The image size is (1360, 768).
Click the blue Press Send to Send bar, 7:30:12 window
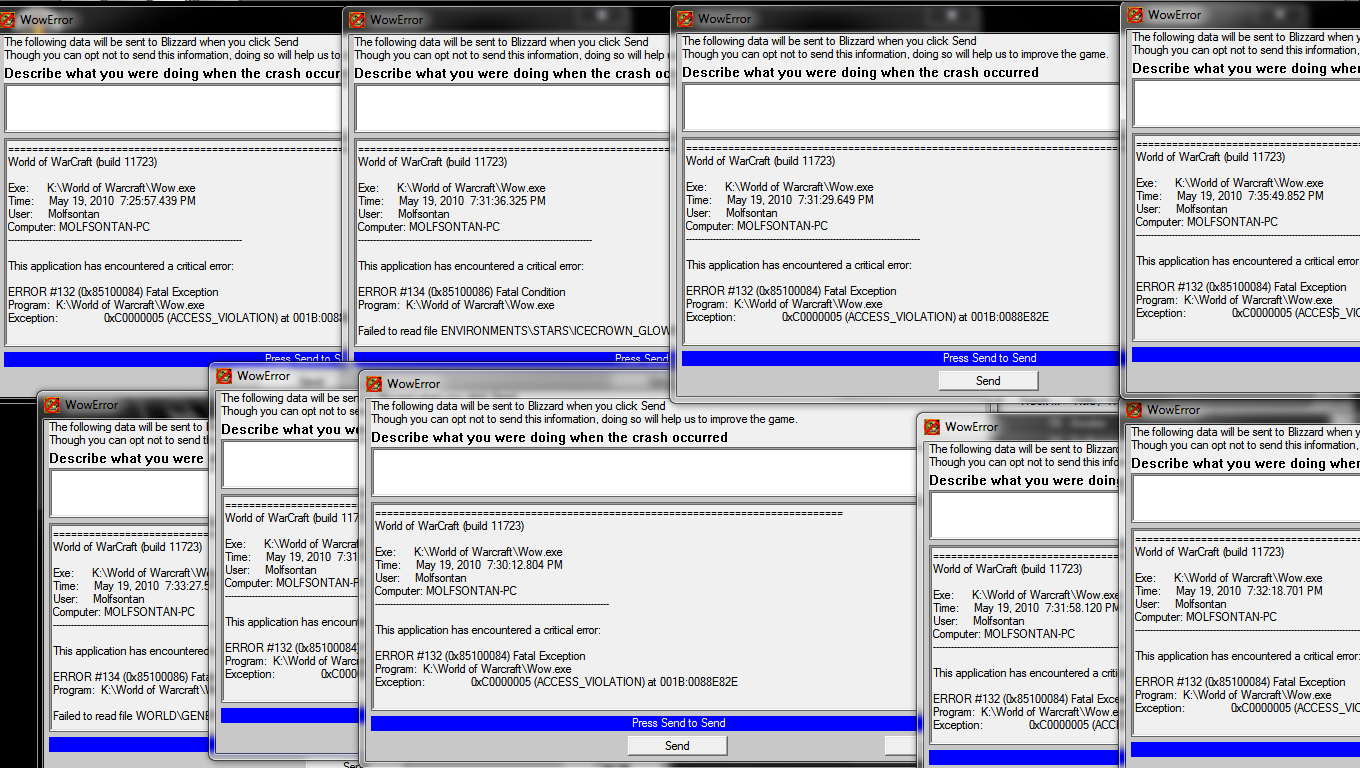point(644,723)
